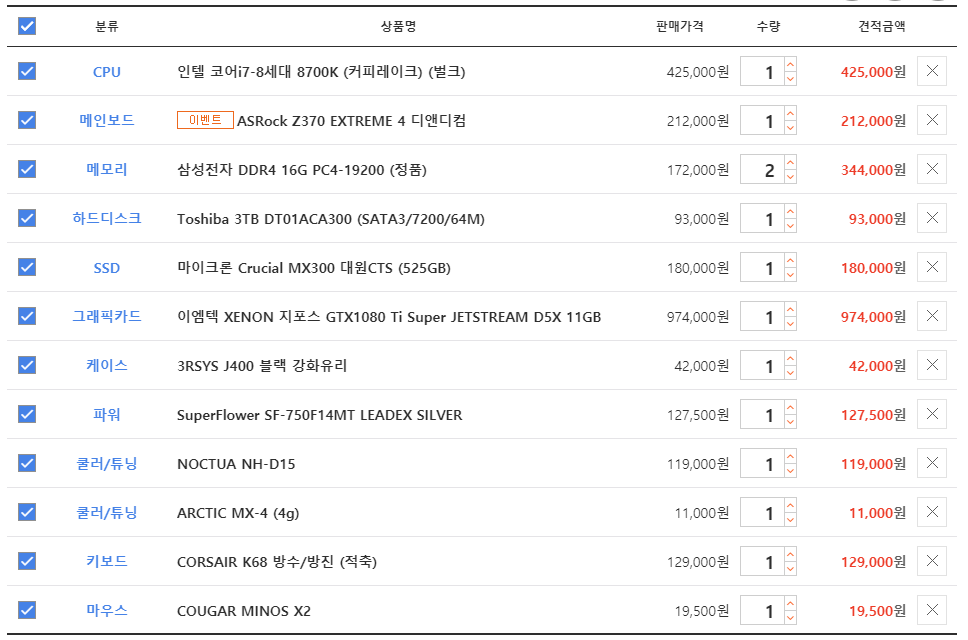Viewport: 968px width, 640px height.
Task: Open the 그래픽카드 category link
Action: click(x=107, y=317)
